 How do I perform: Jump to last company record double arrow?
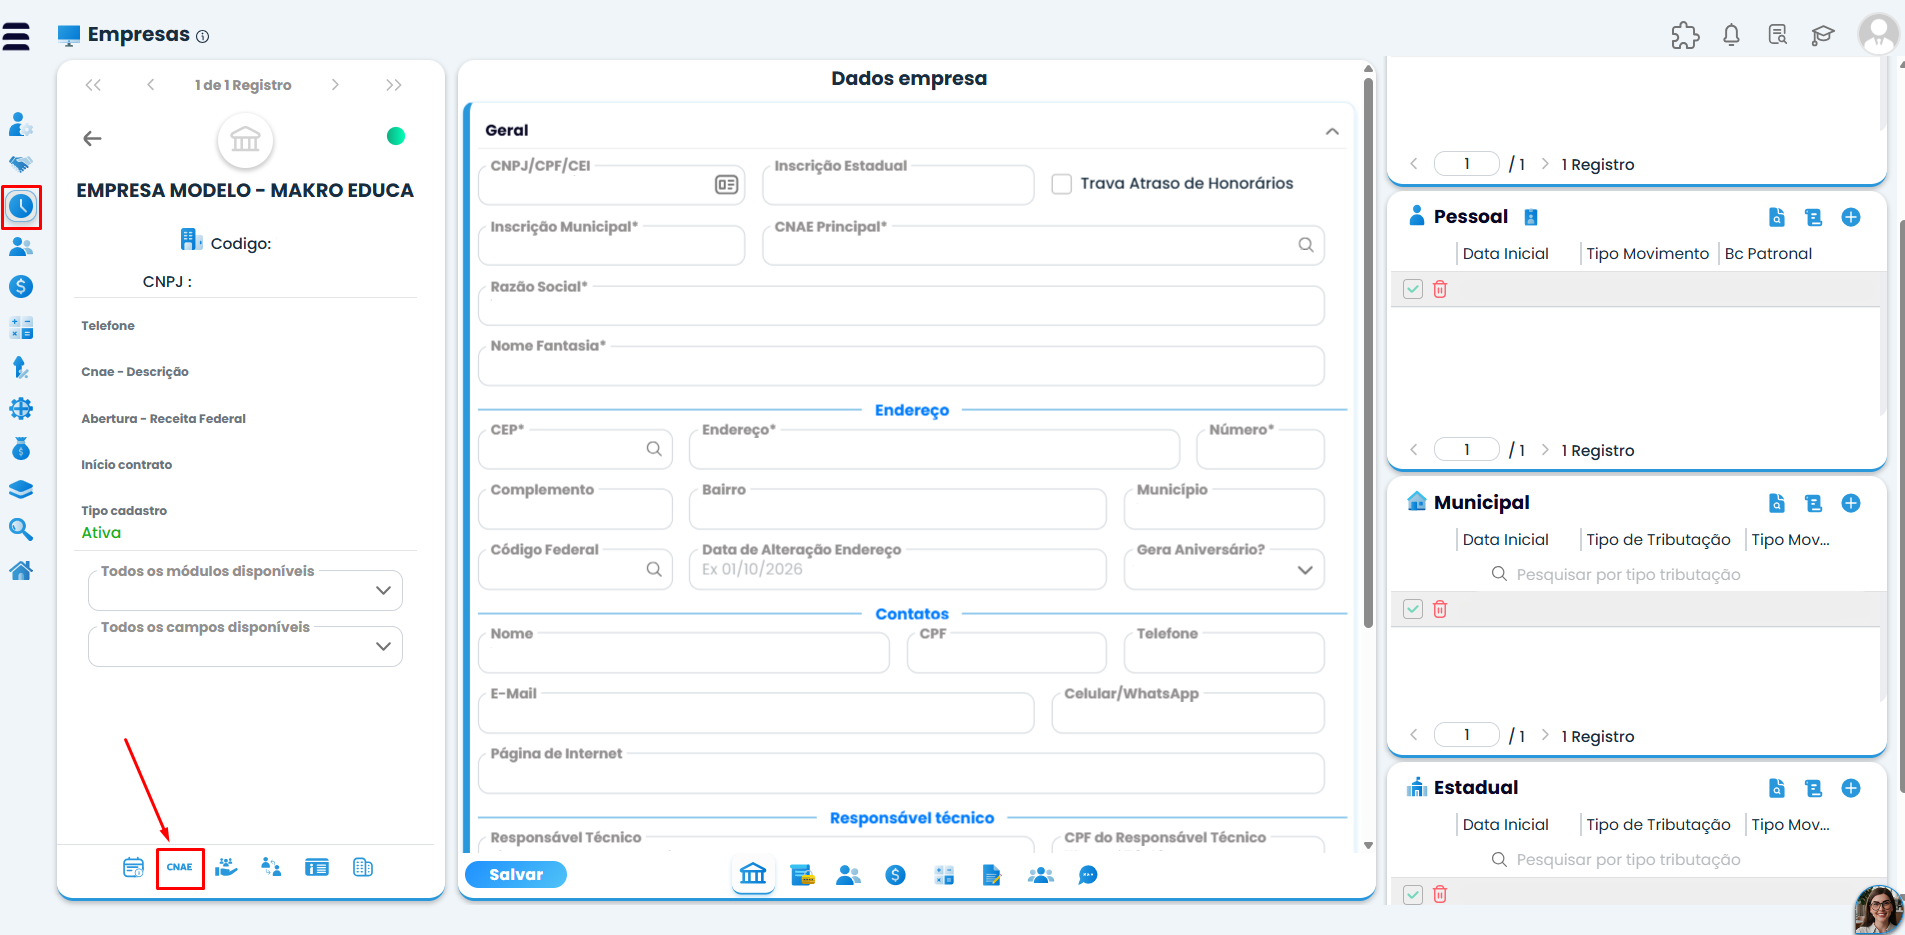point(394,85)
